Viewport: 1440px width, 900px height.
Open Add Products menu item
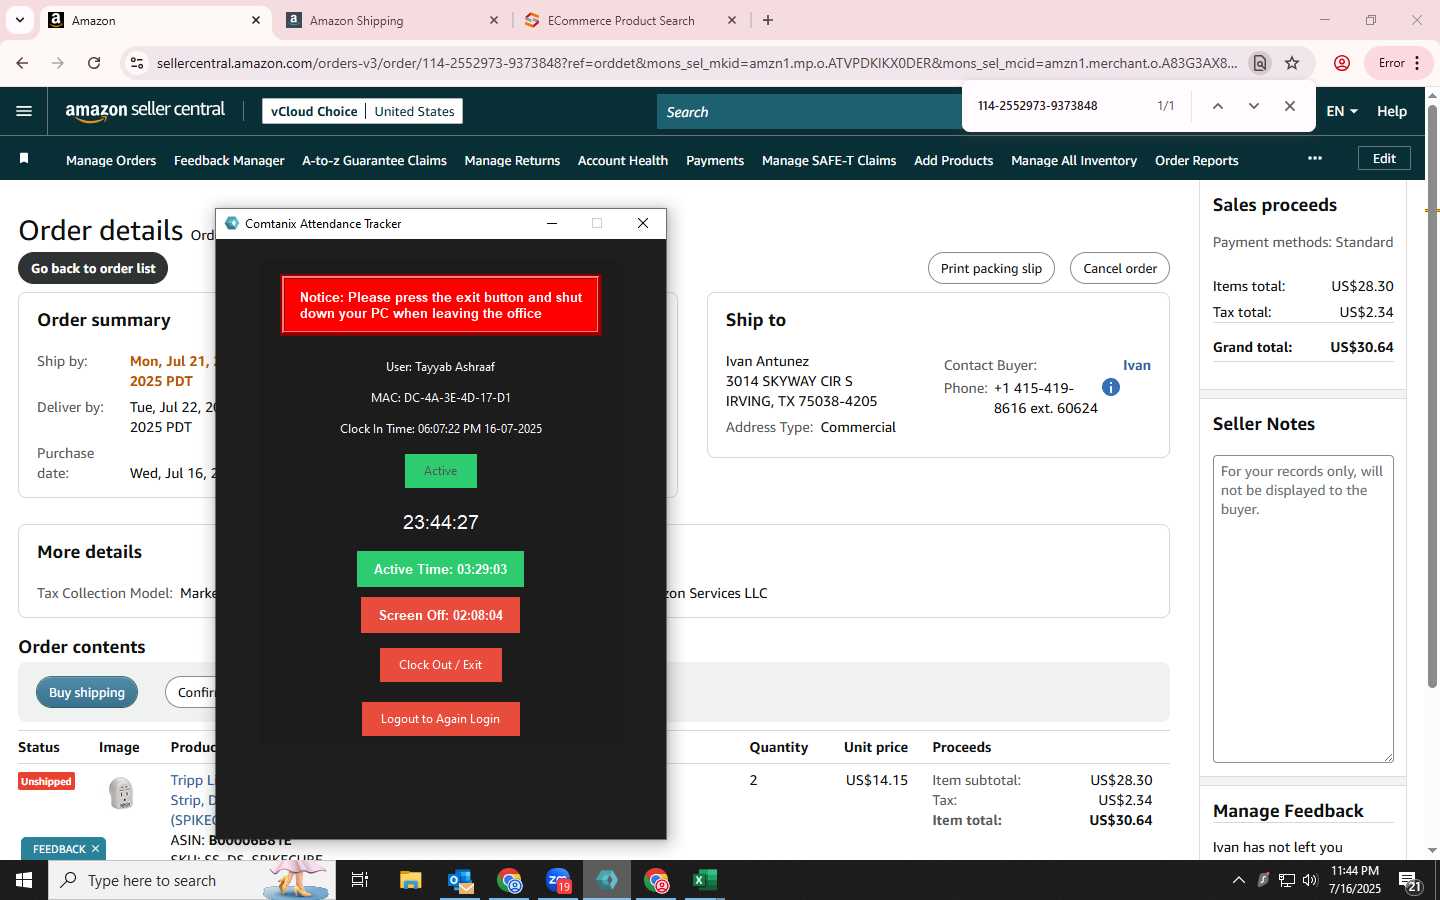(953, 160)
